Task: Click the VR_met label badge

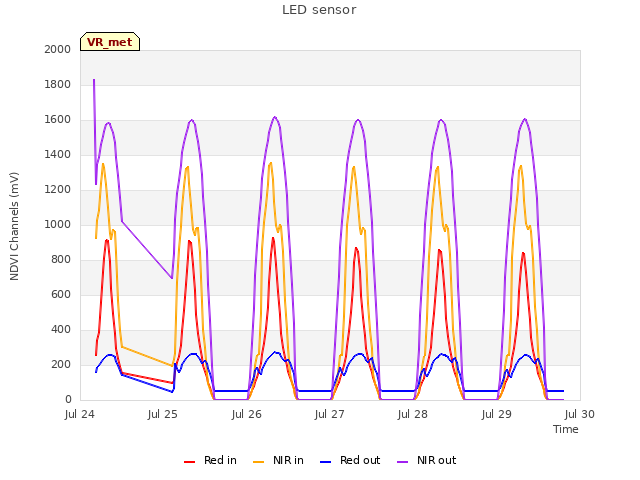Action: point(110,42)
